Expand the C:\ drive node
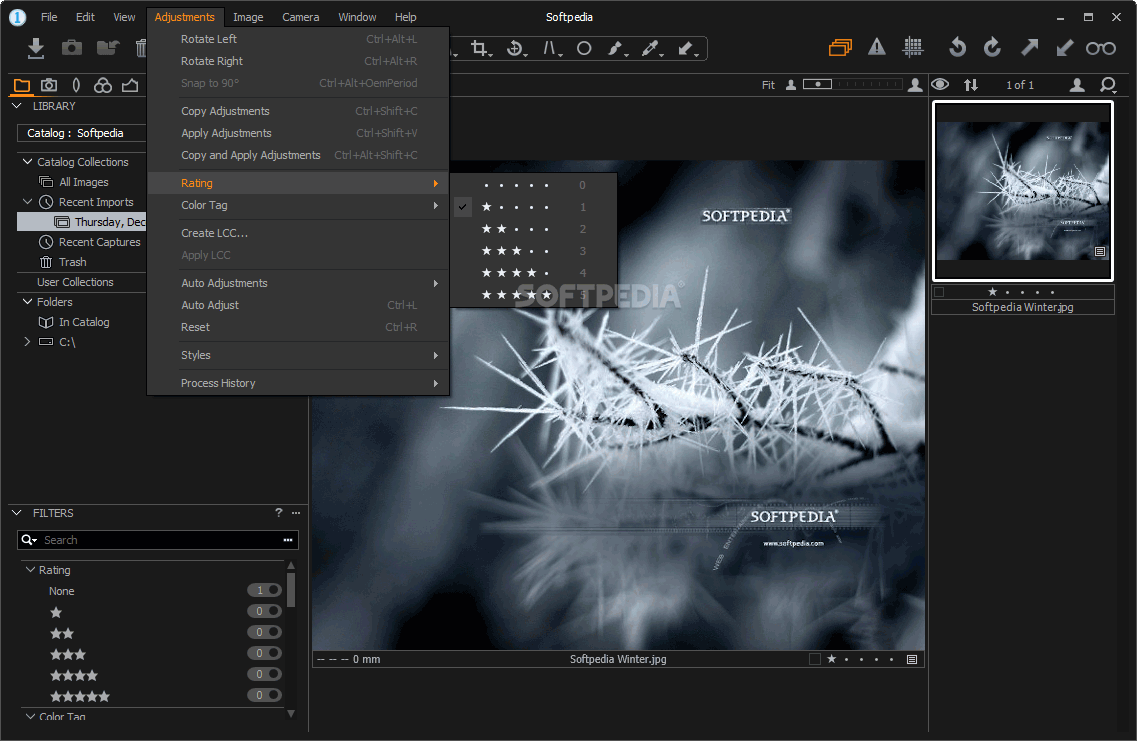The image size is (1137, 741). 28,341
